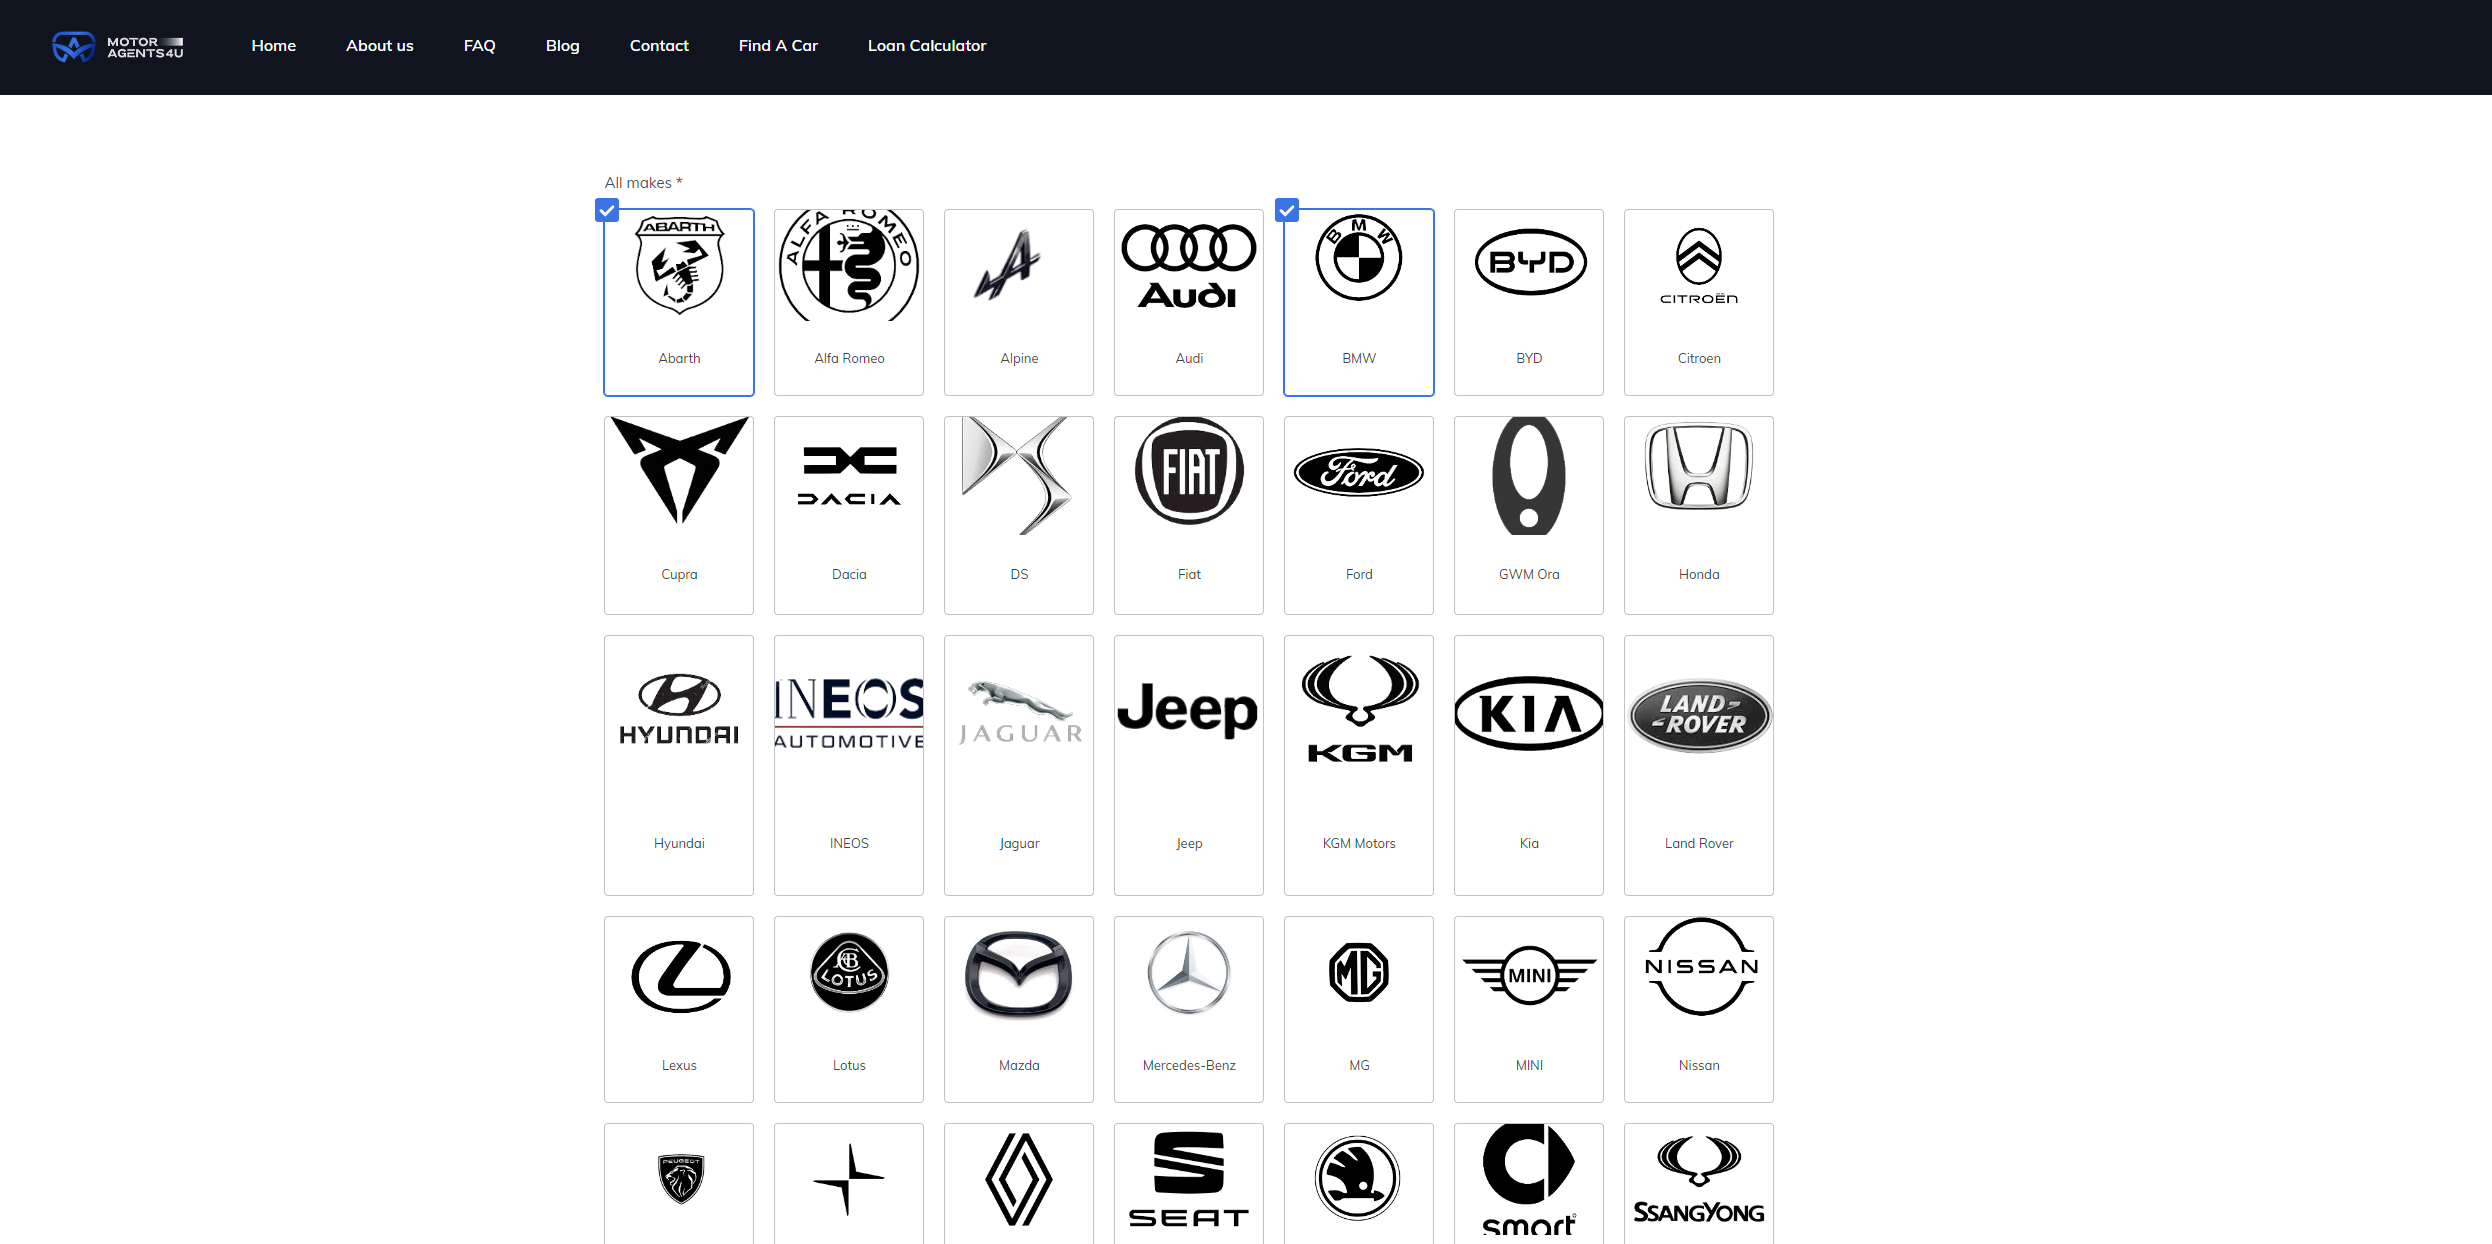This screenshot has height=1244, width=2492.
Task: Select the KGM Motors logo
Action: click(1360, 709)
